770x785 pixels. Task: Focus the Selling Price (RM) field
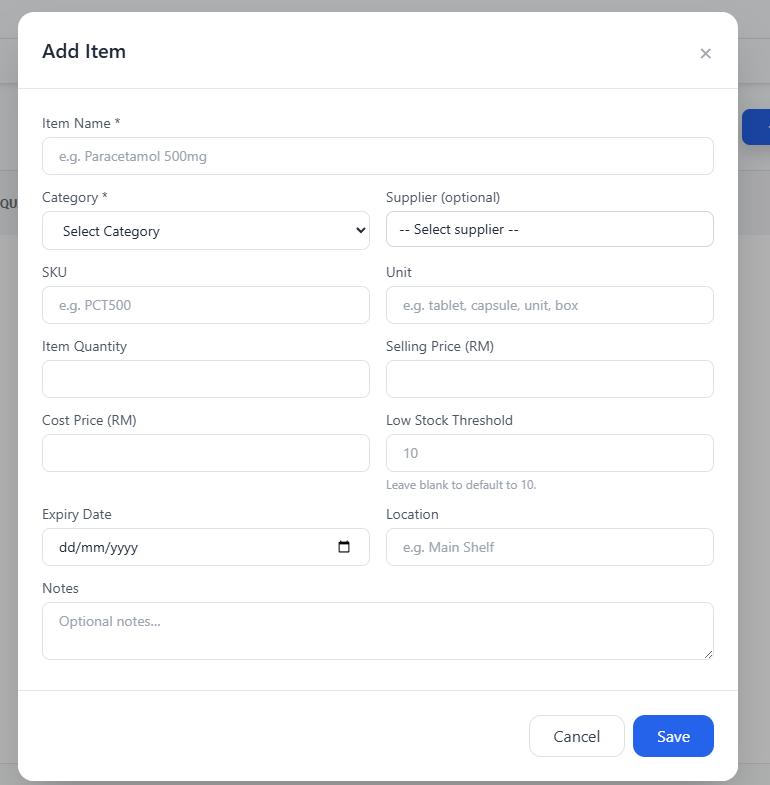tap(549, 379)
